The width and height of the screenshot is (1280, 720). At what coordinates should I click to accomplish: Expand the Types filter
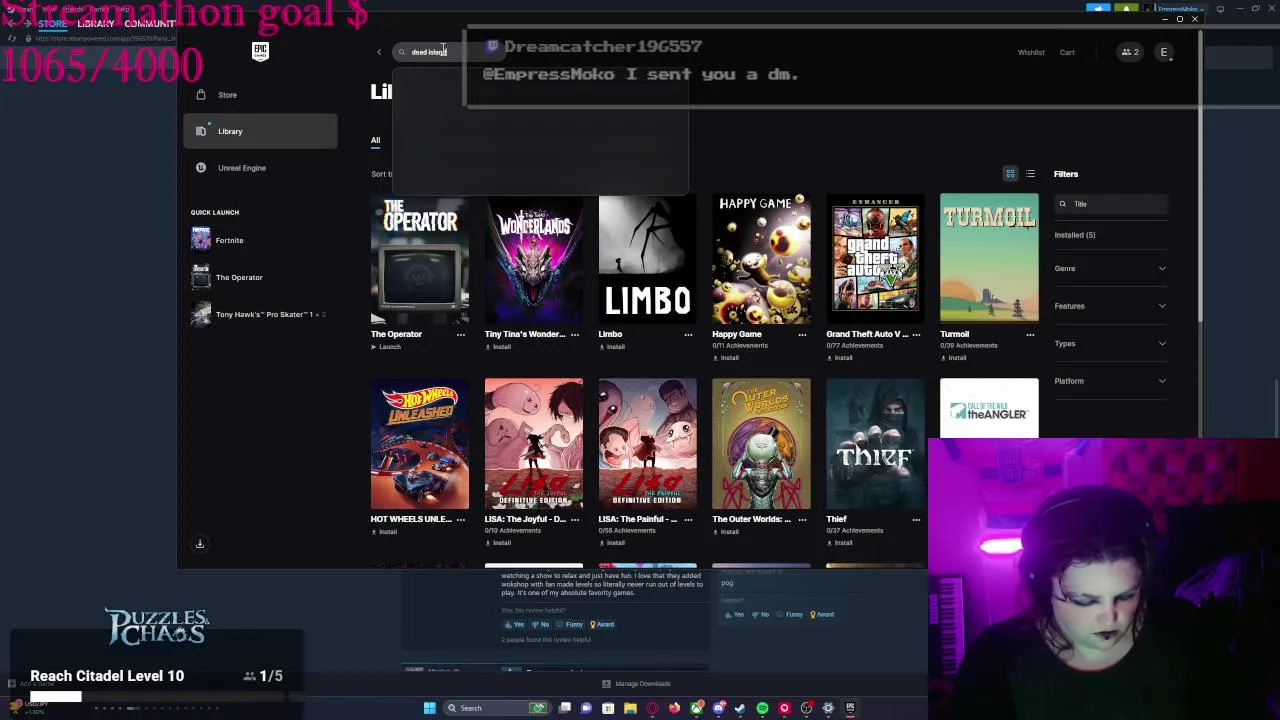(1110, 343)
